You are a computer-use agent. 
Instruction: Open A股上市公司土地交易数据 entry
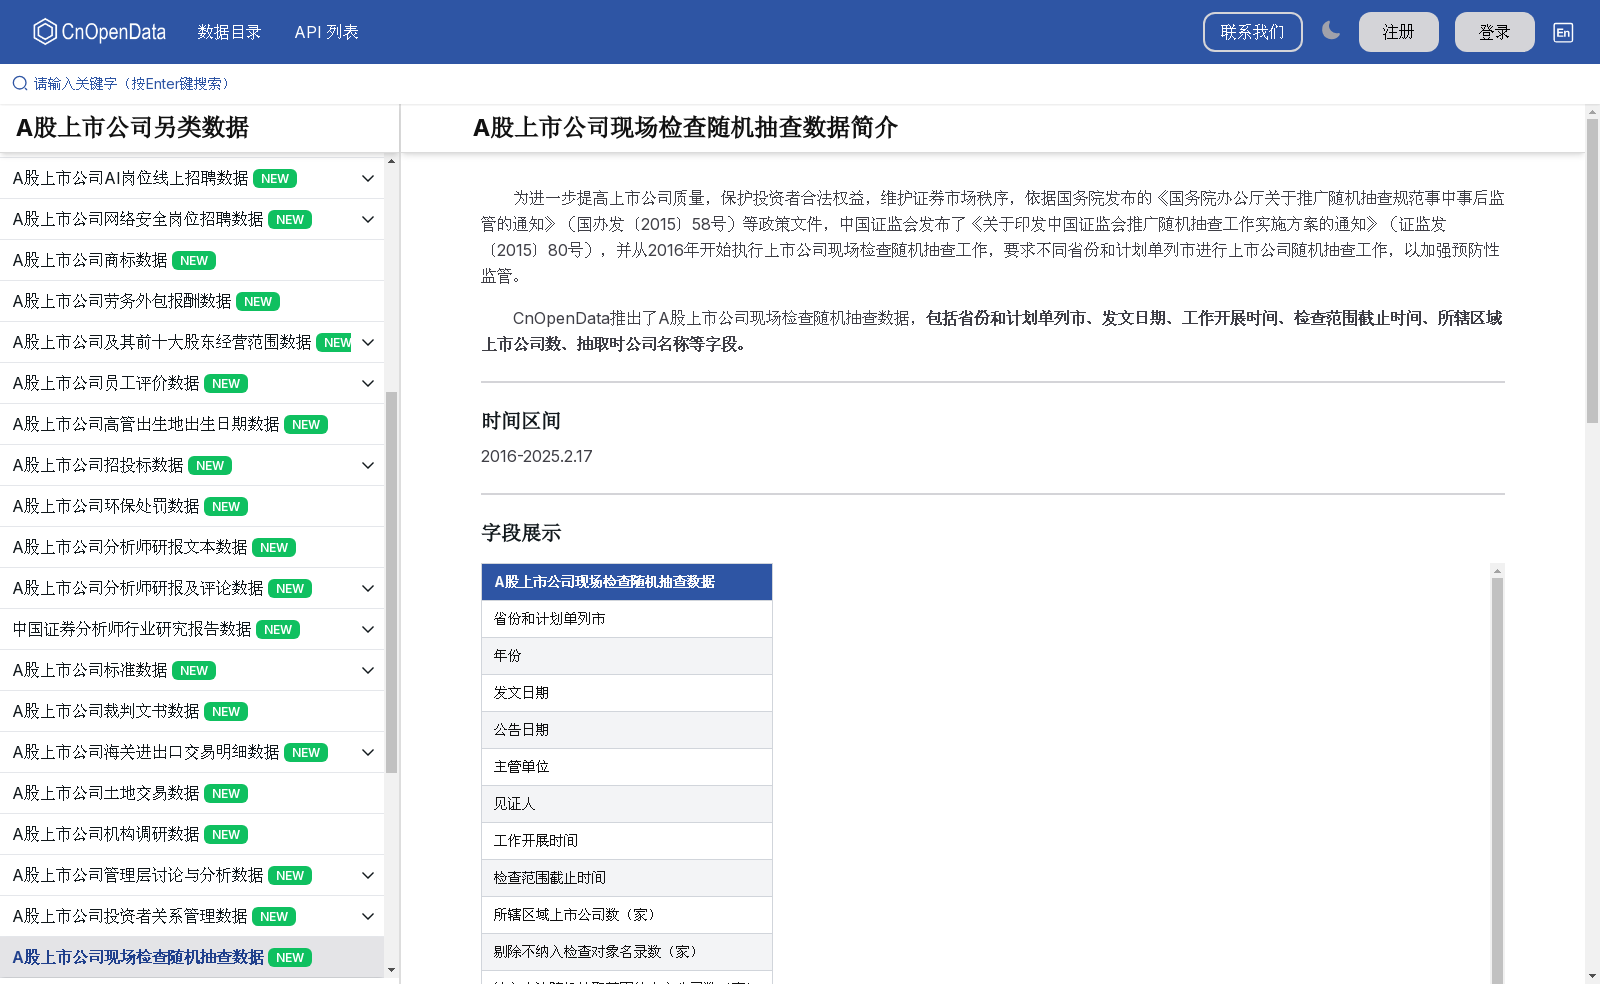(x=192, y=793)
